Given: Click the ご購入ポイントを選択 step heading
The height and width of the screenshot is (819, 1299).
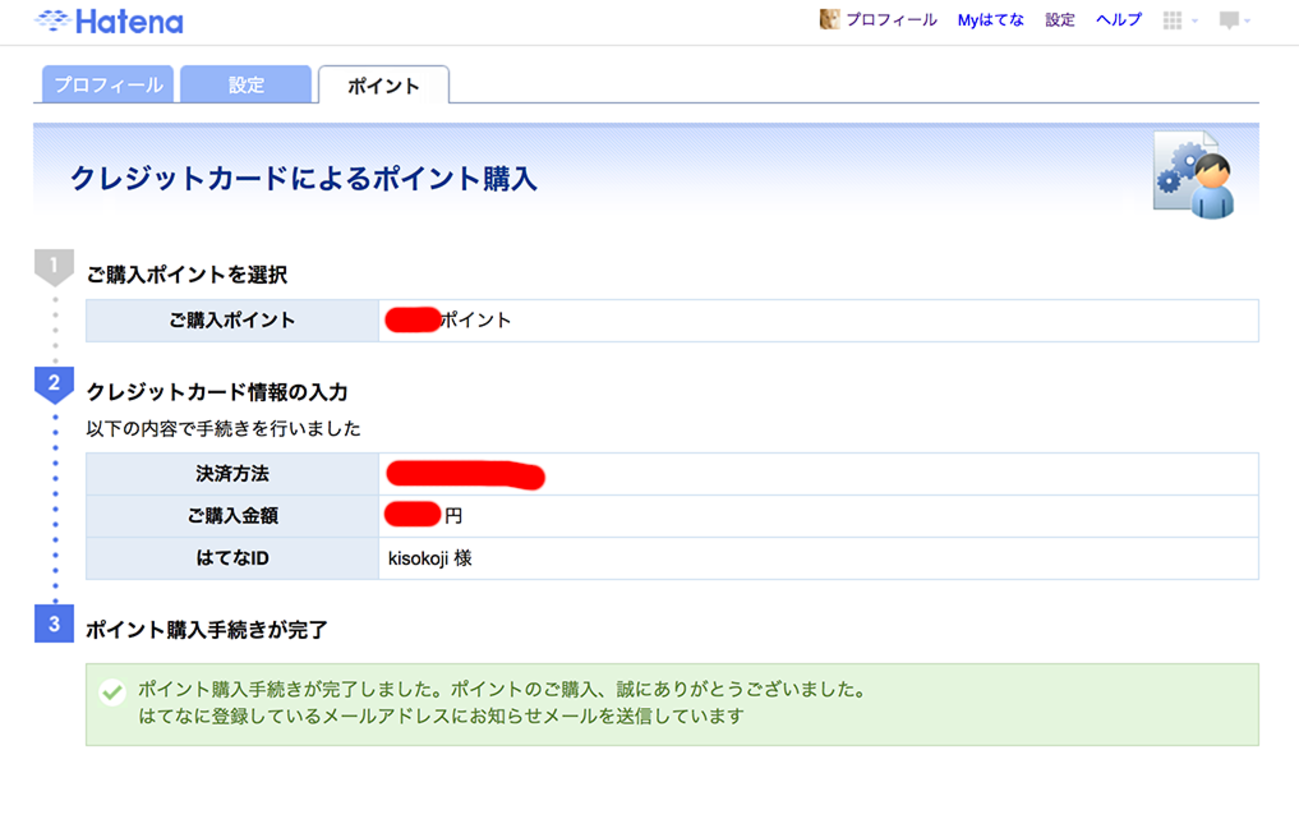Looking at the screenshot, I should point(187,275).
